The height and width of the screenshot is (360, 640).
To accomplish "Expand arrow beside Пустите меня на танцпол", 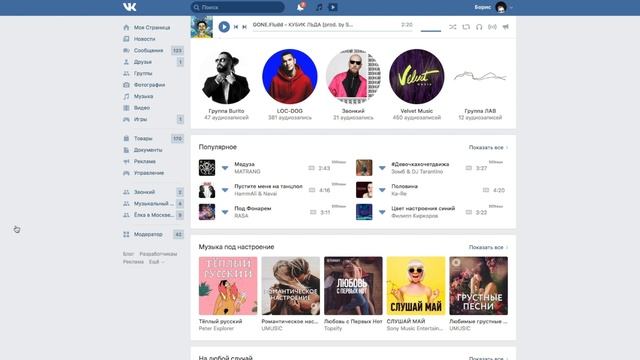I will (x=225, y=190).
